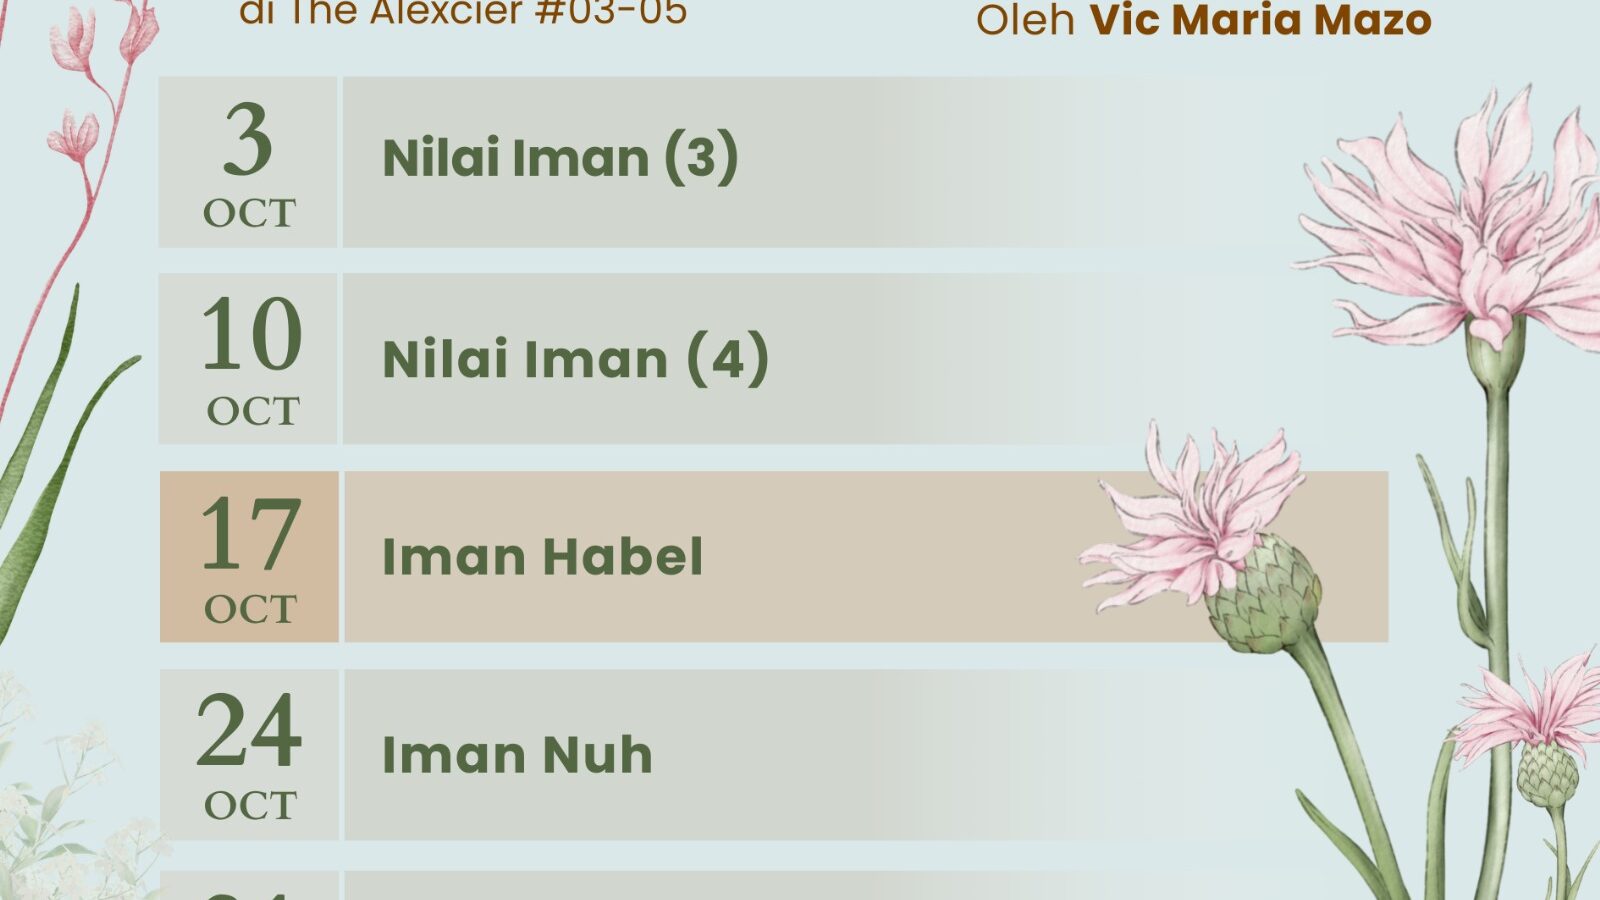Open the "Iman Nuh" entry
The width and height of the screenshot is (1600, 900).
coord(517,755)
